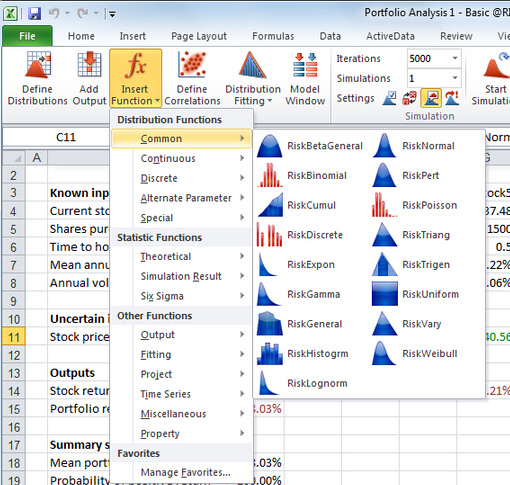The image size is (510, 485).
Task: Open the Model Window
Action: [x=305, y=78]
